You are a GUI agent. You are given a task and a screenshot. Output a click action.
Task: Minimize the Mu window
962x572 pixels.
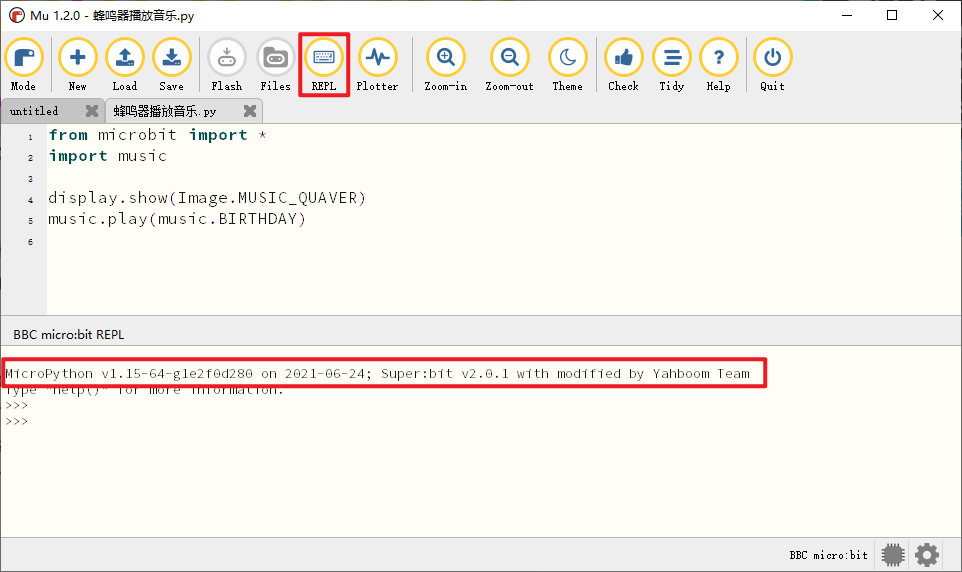(847, 15)
